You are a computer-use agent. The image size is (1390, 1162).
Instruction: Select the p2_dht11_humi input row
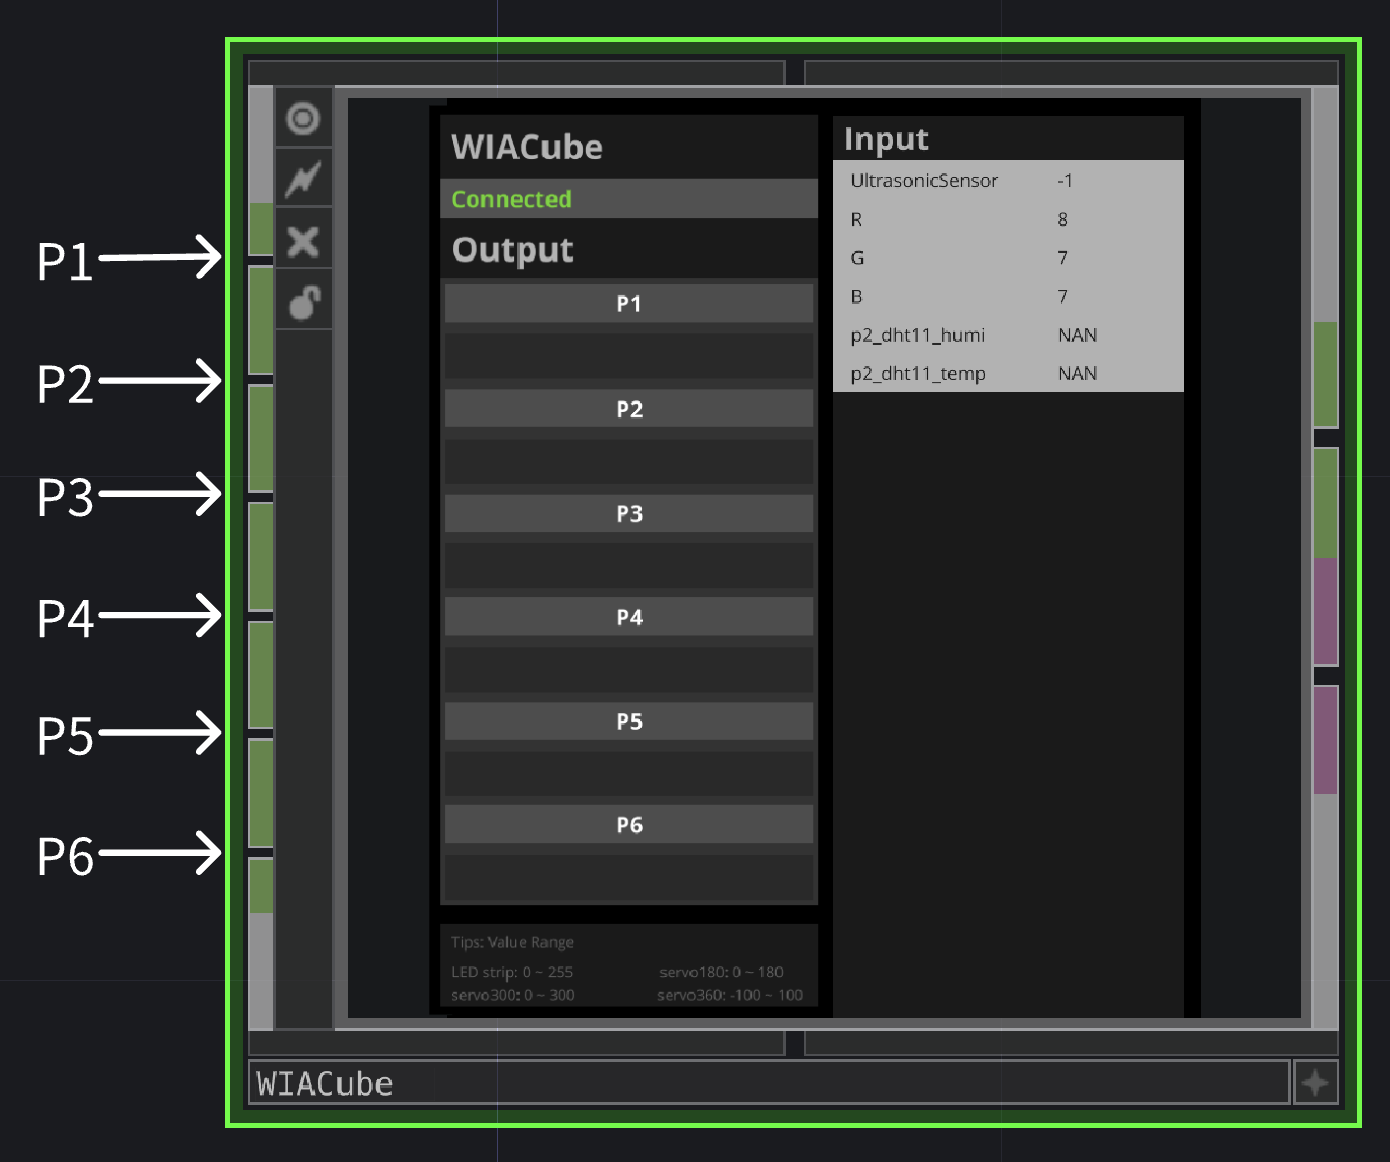click(x=1008, y=335)
